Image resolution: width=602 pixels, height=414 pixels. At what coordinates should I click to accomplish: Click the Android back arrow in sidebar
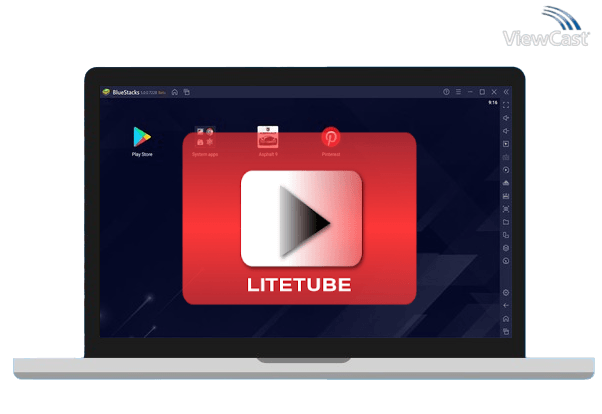pos(506,306)
